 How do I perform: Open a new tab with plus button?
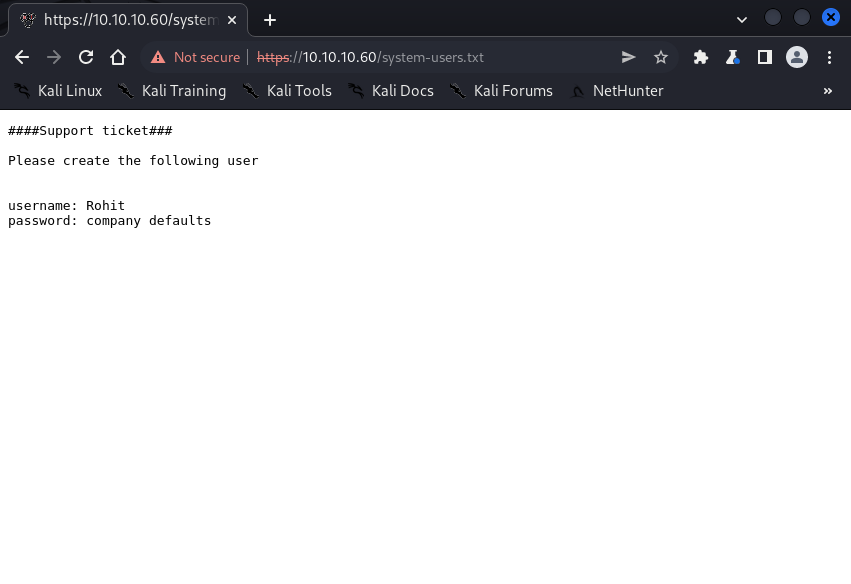click(269, 20)
